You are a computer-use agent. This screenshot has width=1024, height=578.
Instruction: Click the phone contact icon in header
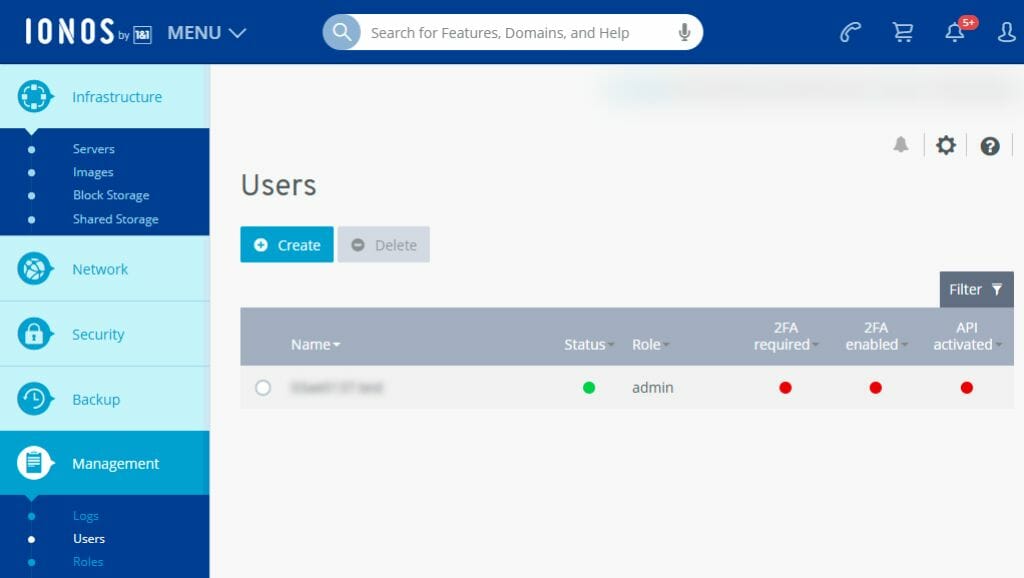coord(850,32)
